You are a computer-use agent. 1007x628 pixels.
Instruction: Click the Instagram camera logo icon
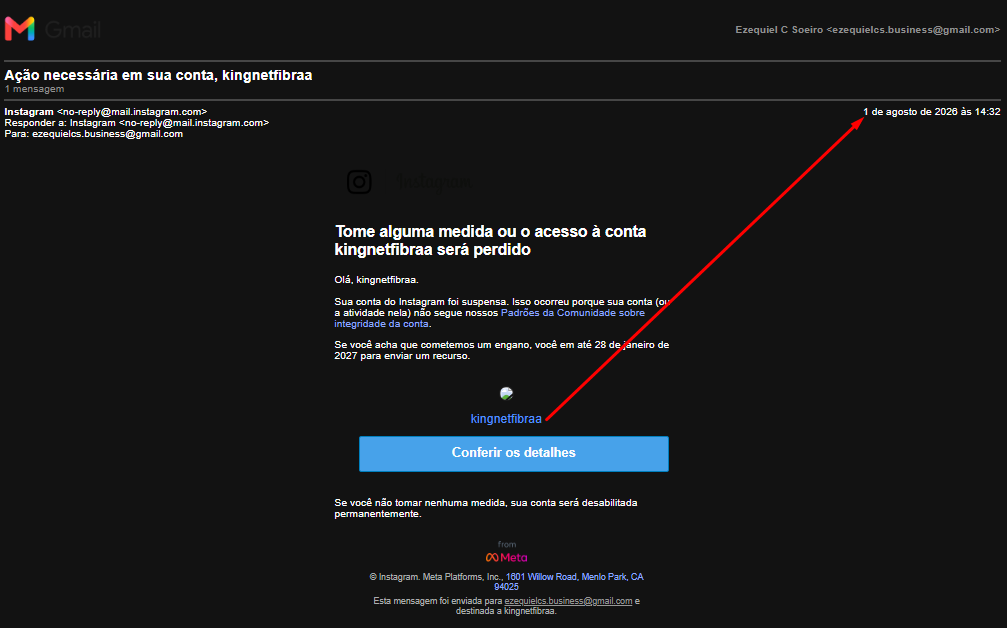point(359,182)
